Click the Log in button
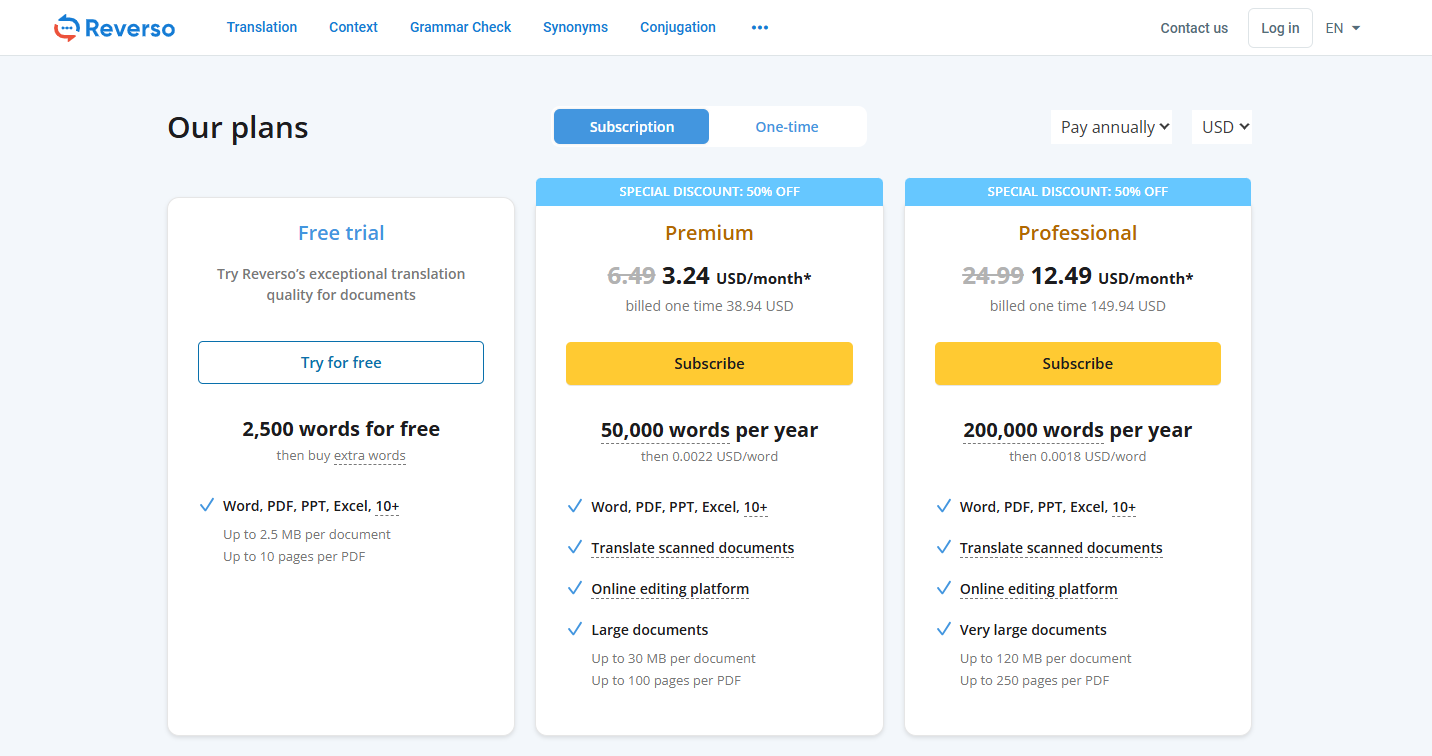1432x756 pixels. pyautogui.click(x=1280, y=28)
